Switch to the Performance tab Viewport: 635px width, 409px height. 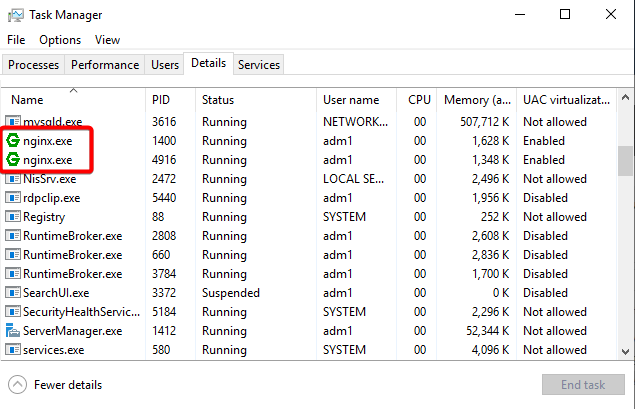[x=105, y=65]
